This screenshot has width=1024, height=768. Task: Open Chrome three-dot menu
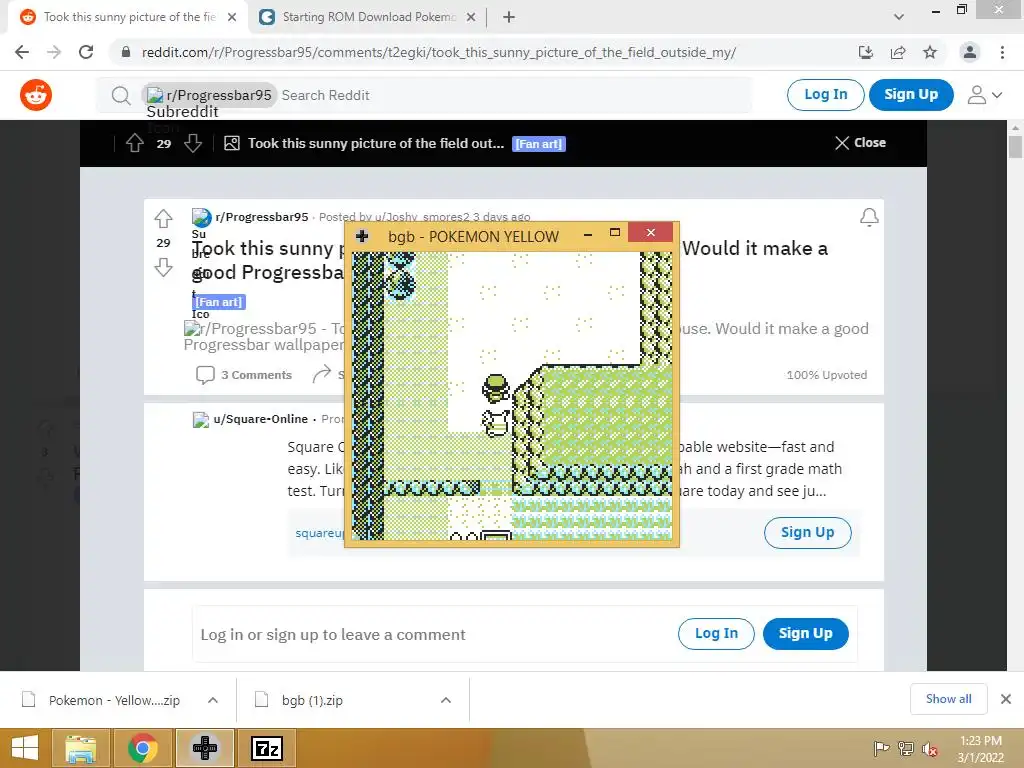[1002, 52]
